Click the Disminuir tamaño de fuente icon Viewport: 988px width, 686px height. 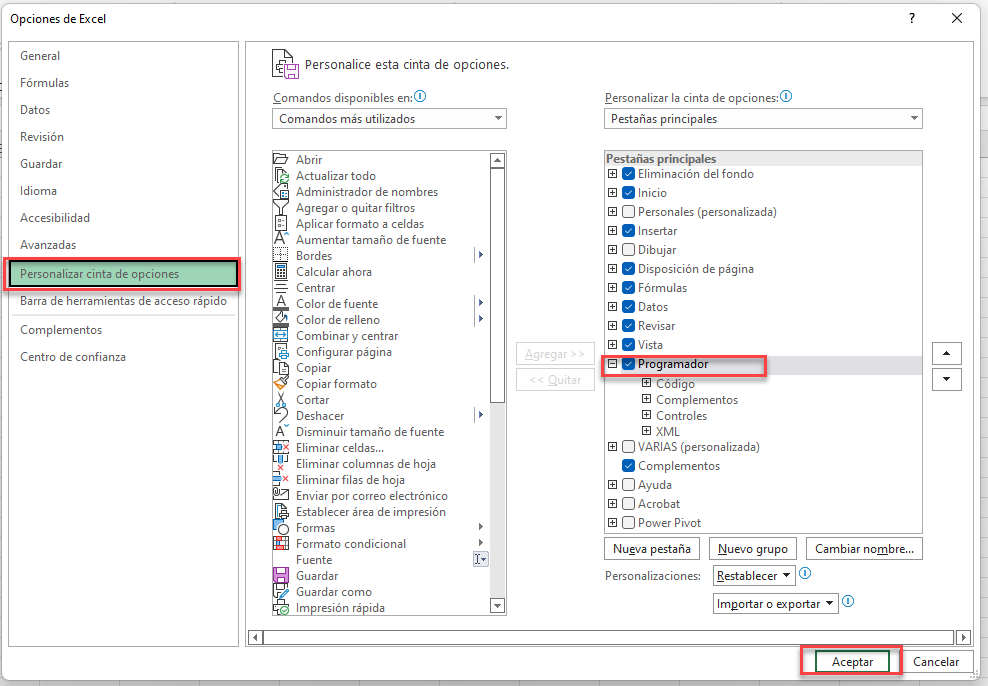click(x=280, y=432)
